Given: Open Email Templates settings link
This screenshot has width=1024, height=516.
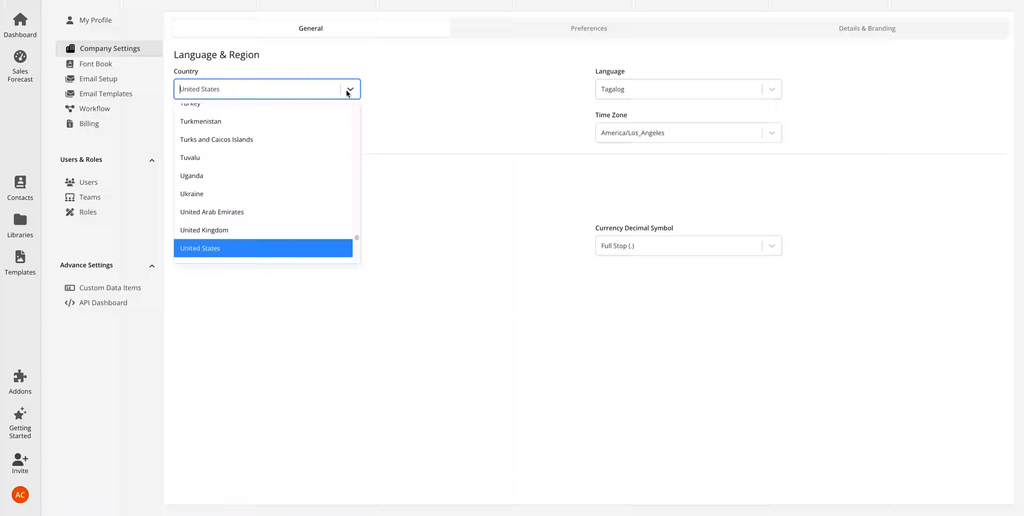Looking at the screenshot, I should tap(105, 94).
